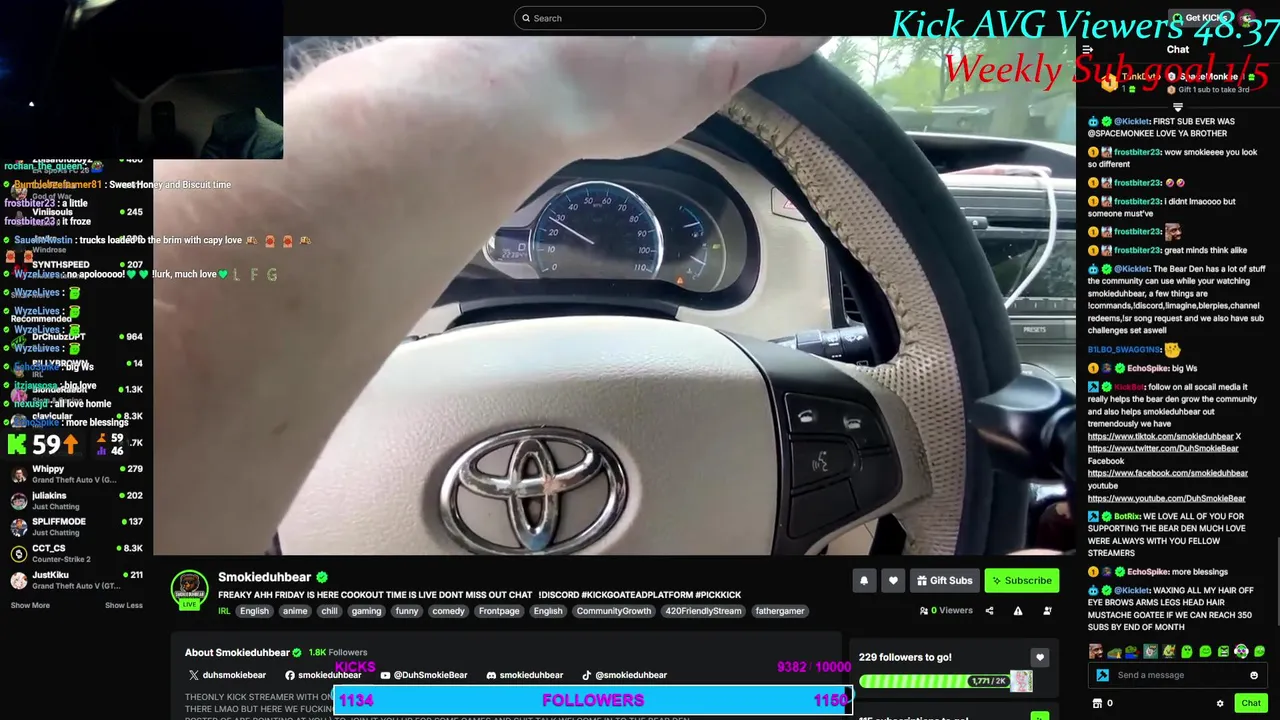Open the TikTok URL in chat message
Image resolution: width=1280 pixels, height=720 pixels.
(1160, 437)
